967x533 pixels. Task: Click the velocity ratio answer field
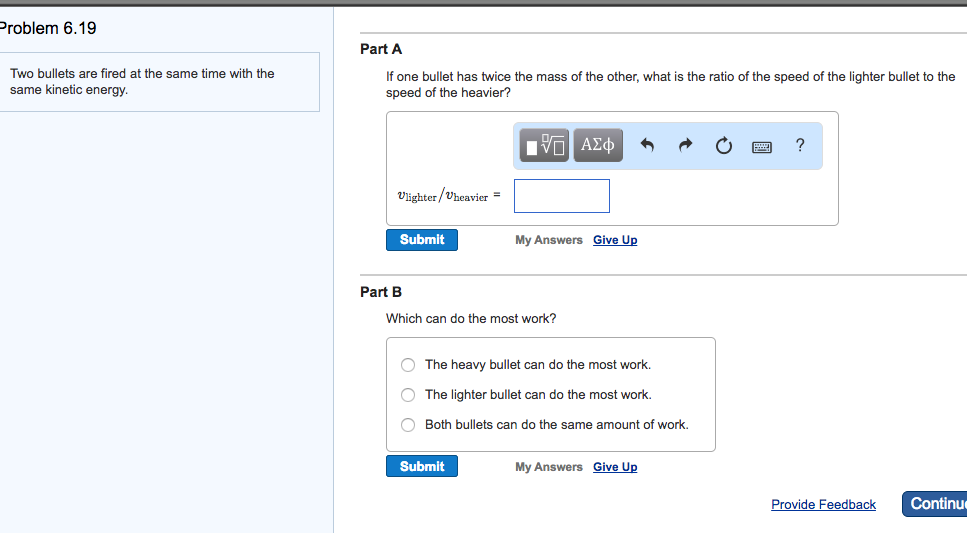click(561, 196)
